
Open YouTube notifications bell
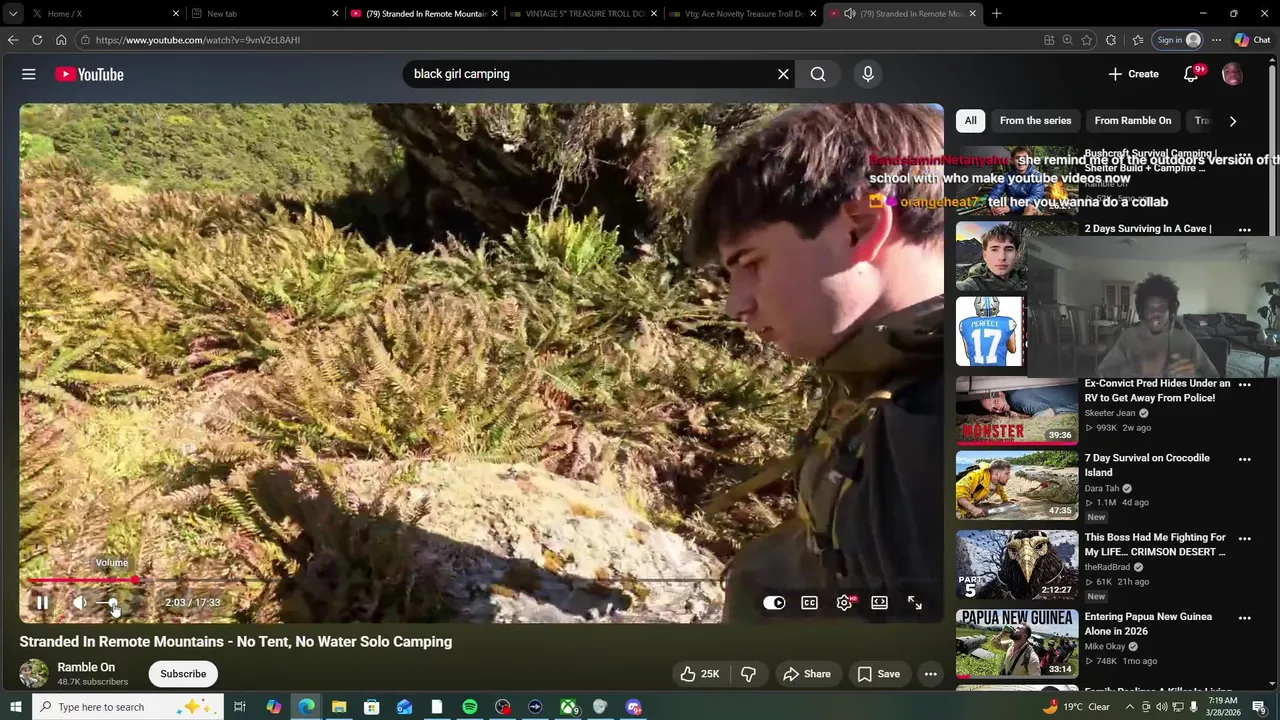1191,74
